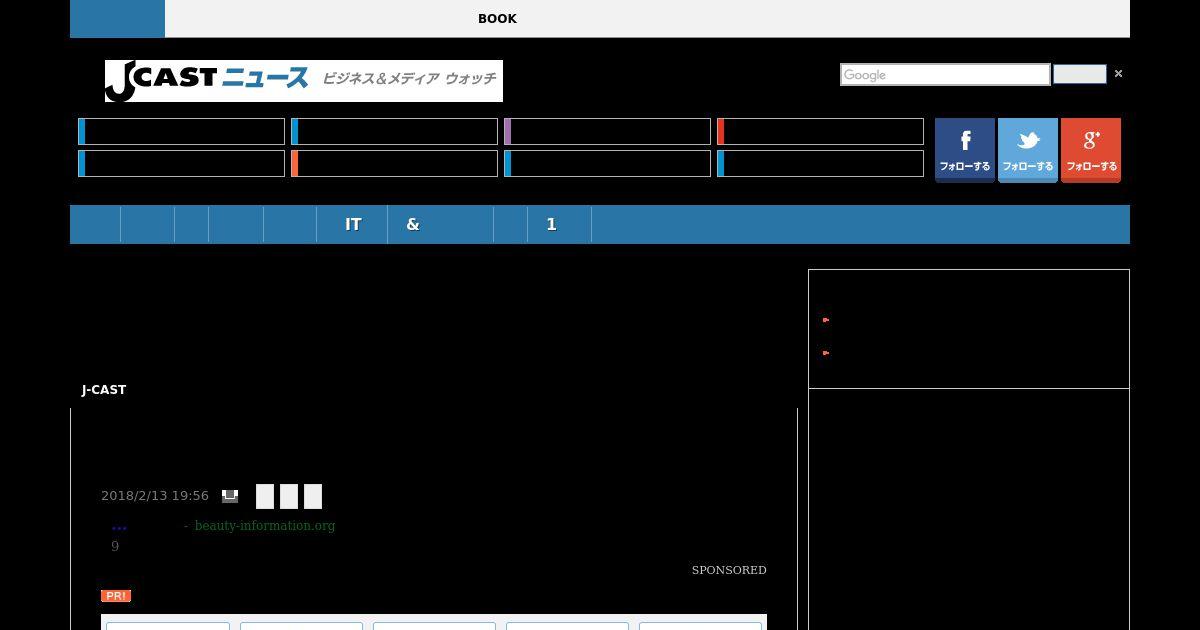The image size is (1200, 630).
Task: Click the SPONSORED label
Action: click(729, 570)
